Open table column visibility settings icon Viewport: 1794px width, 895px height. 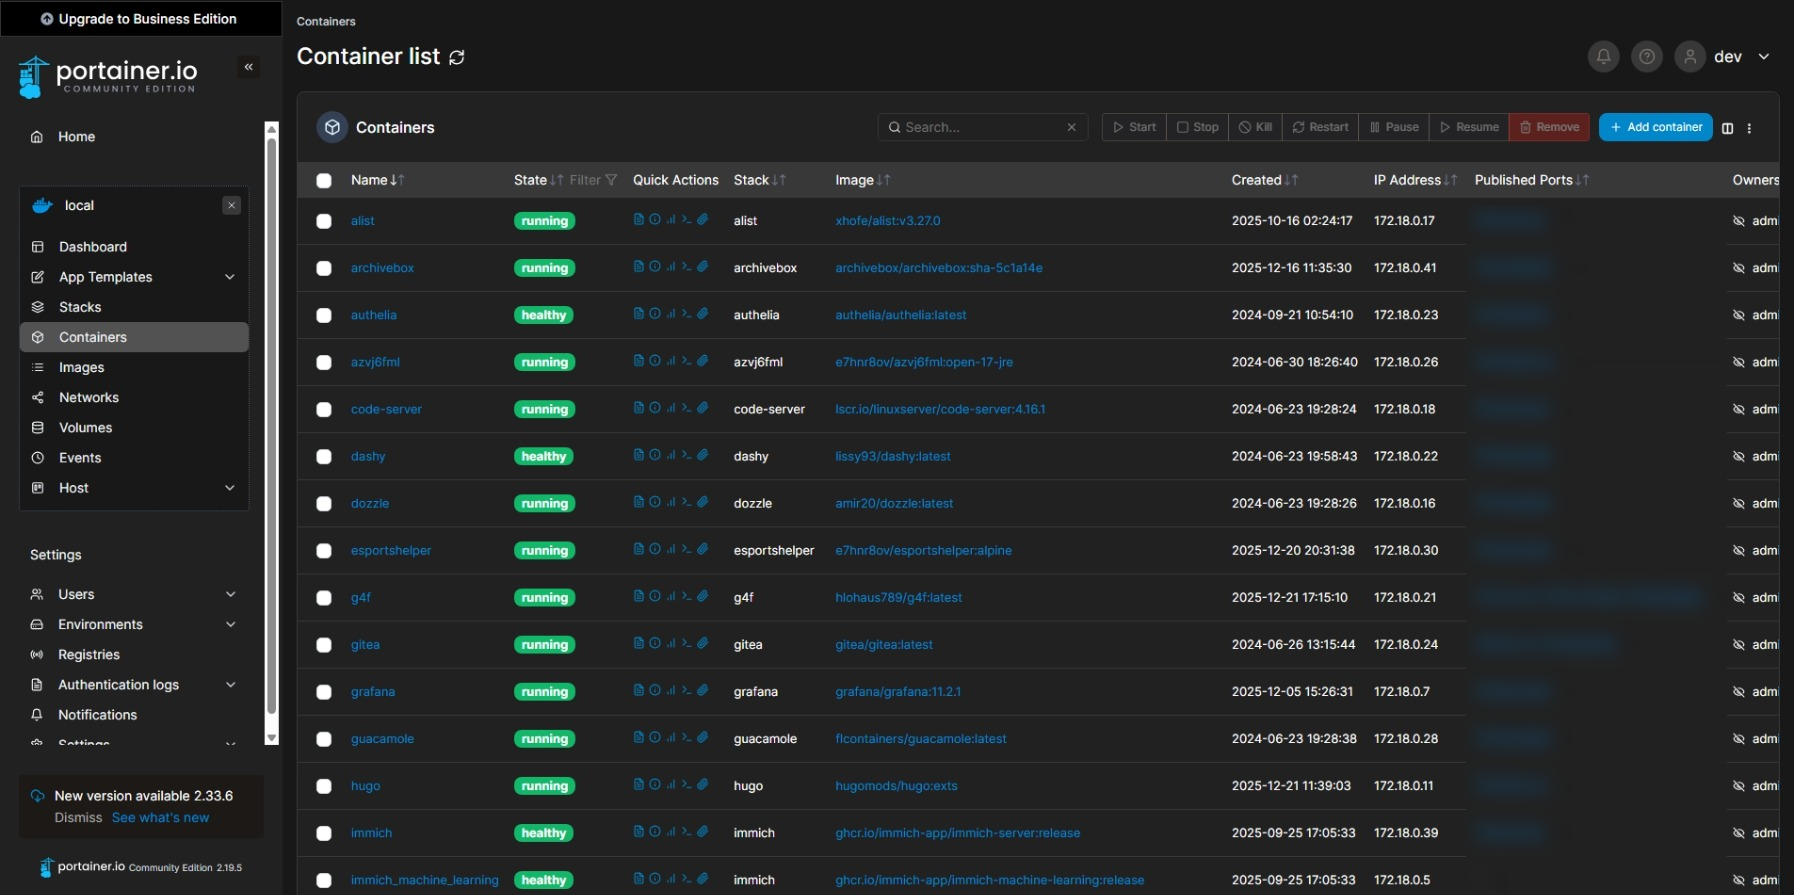(x=1727, y=128)
